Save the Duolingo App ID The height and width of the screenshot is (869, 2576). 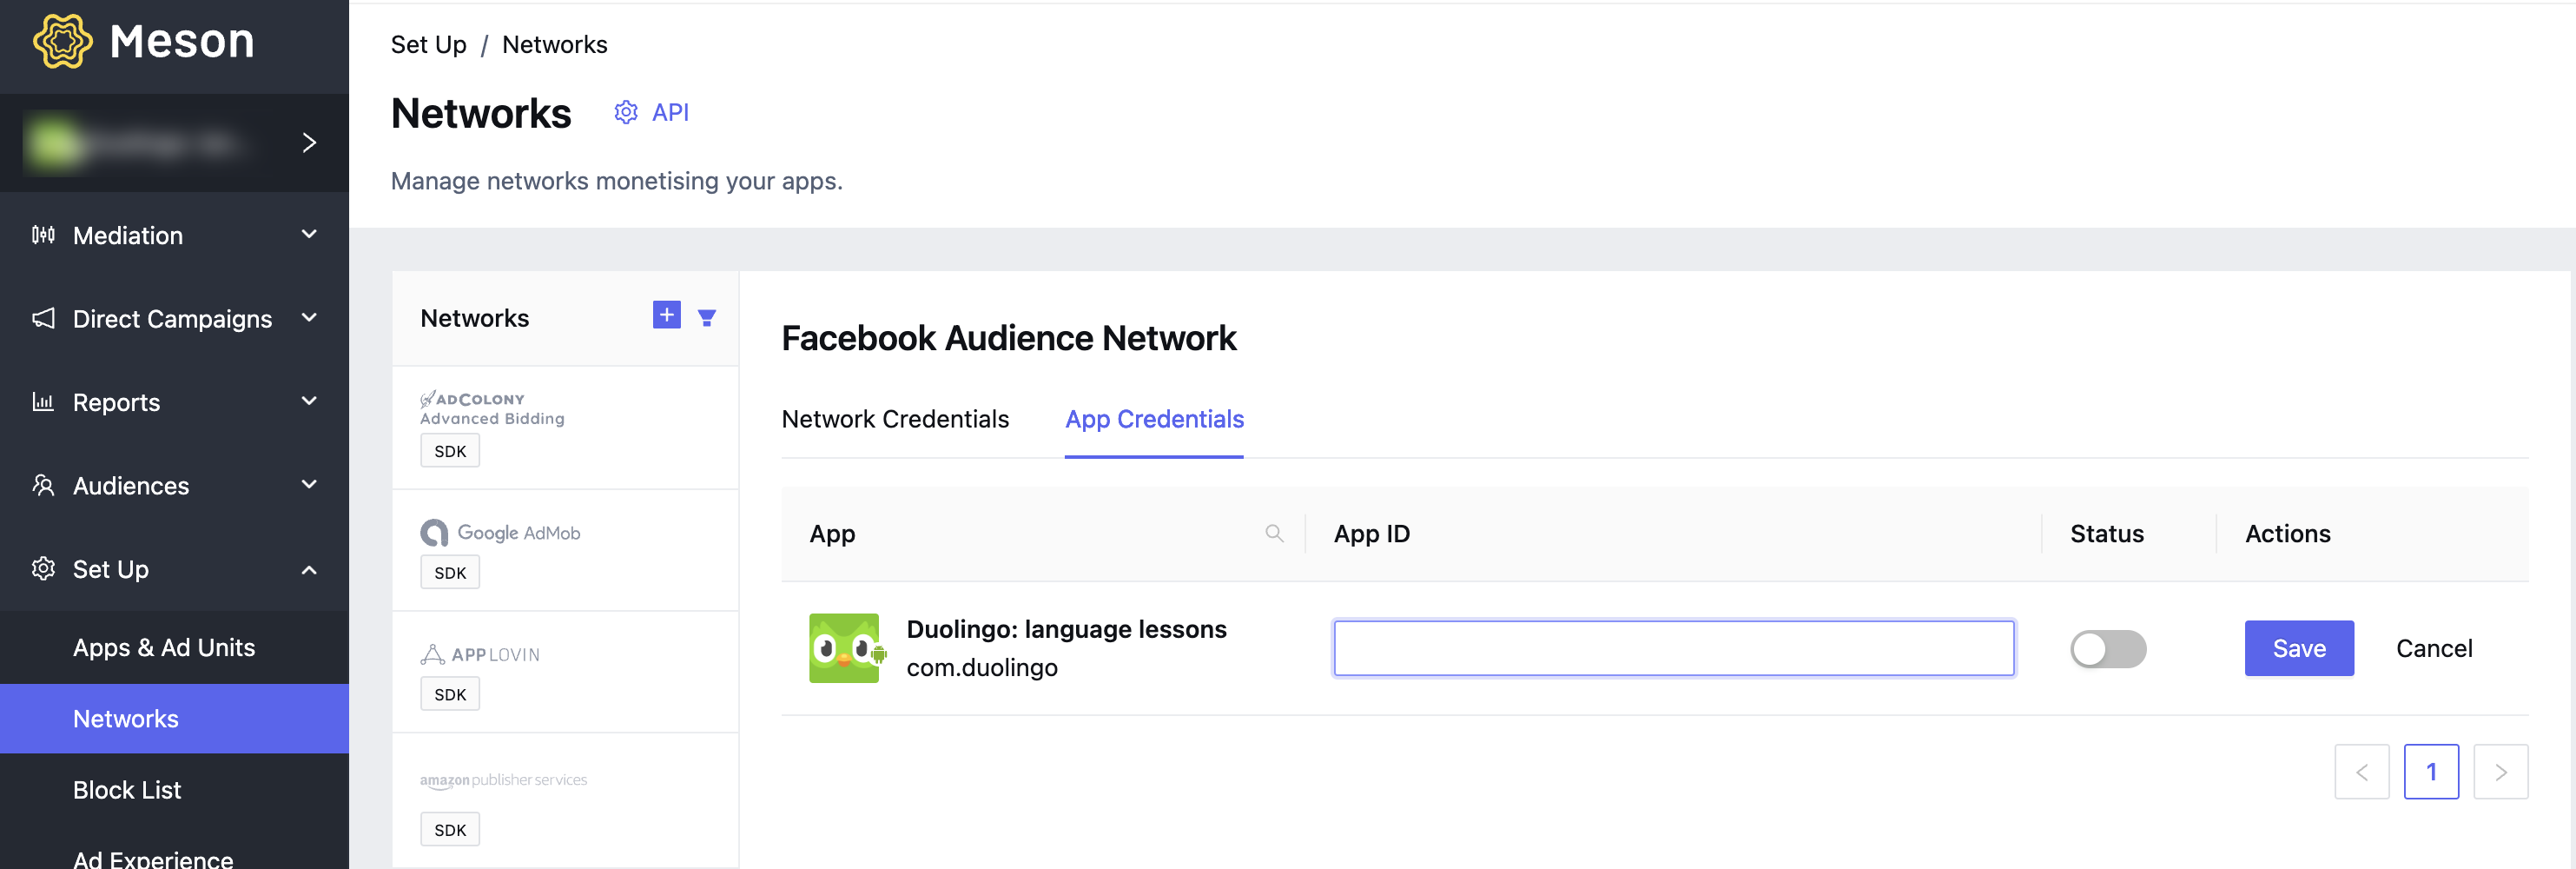[x=2299, y=648]
